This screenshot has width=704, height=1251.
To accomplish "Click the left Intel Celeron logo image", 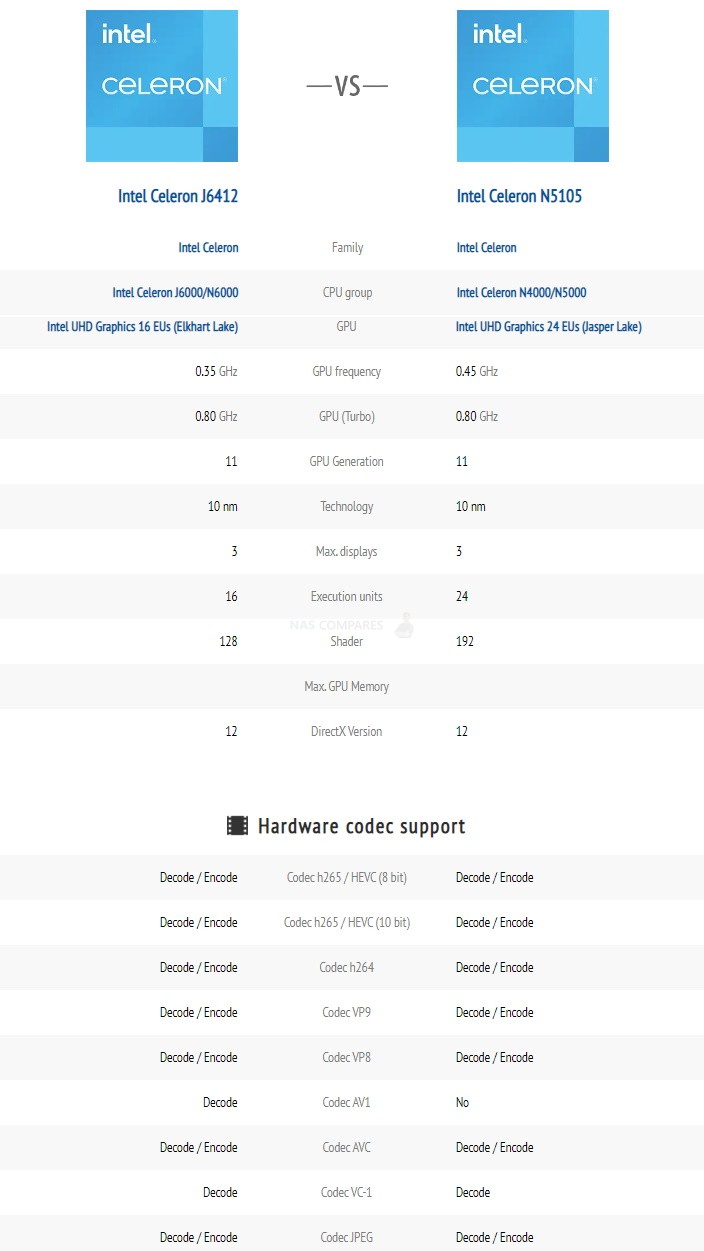I will (162, 86).
